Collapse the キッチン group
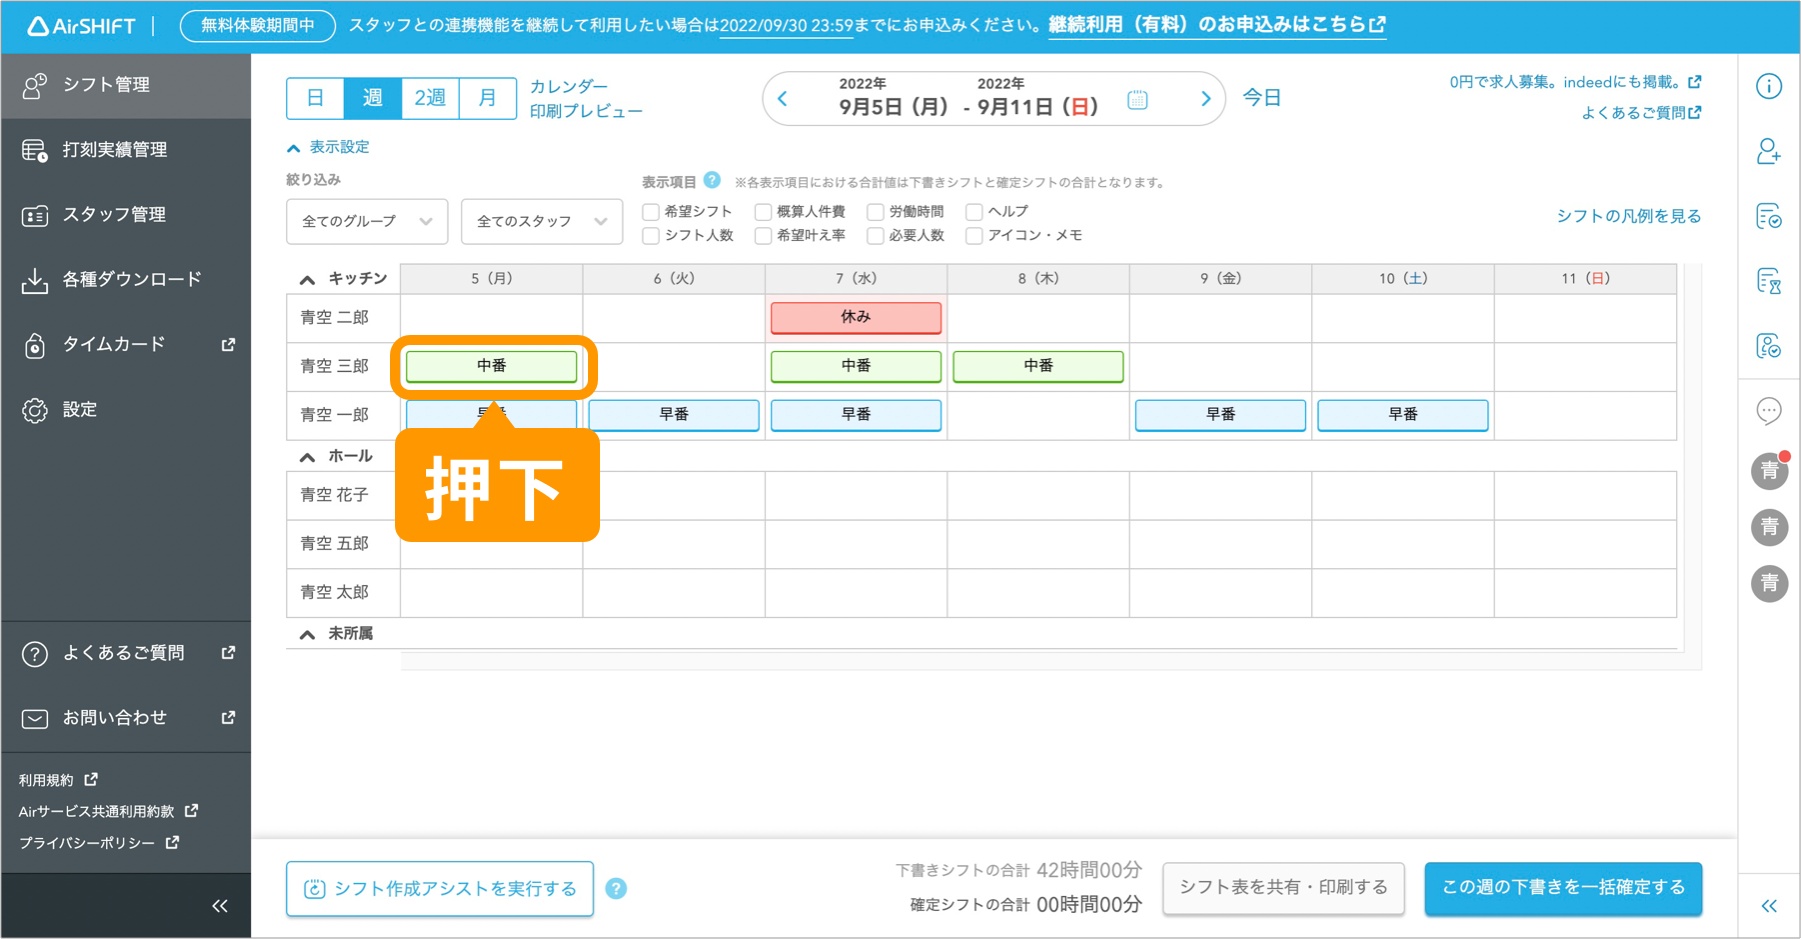Screen dimensions: 1801x939 pyautogui.click(x=308, y=279)
